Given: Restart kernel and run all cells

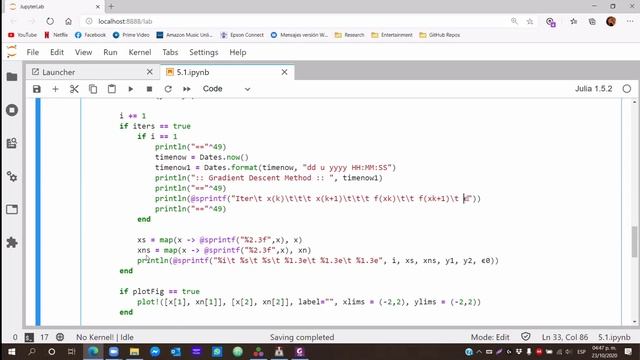Looking at the screenshot, I should click(187, 89).
